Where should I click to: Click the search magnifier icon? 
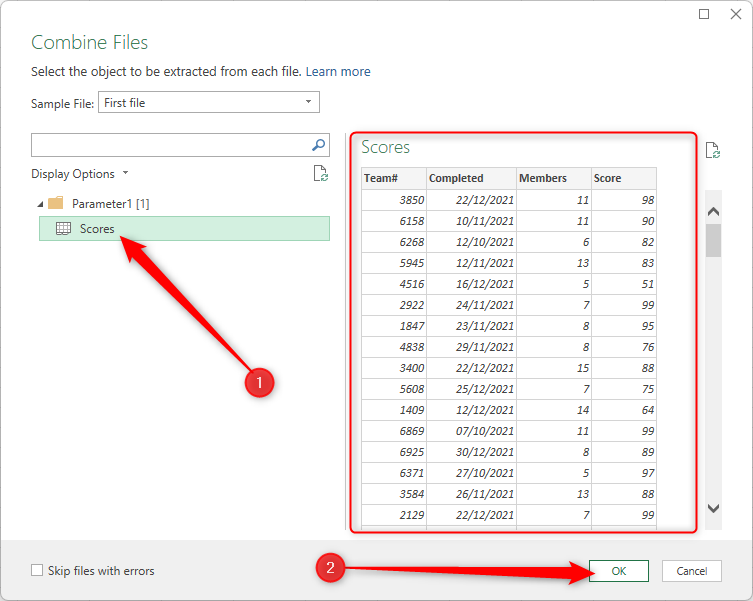tap(319, 145)
